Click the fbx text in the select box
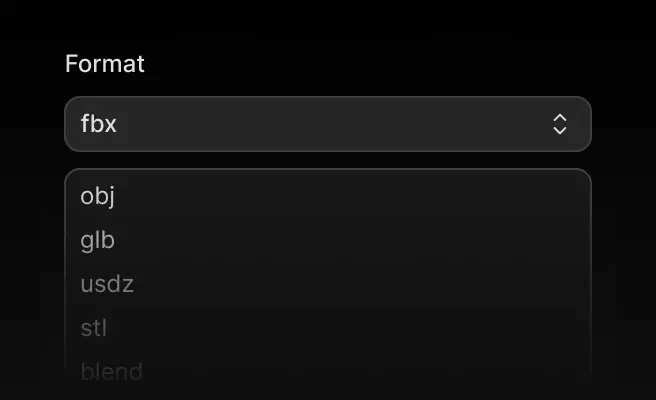The image size is (656, 400). coord(99,124)
